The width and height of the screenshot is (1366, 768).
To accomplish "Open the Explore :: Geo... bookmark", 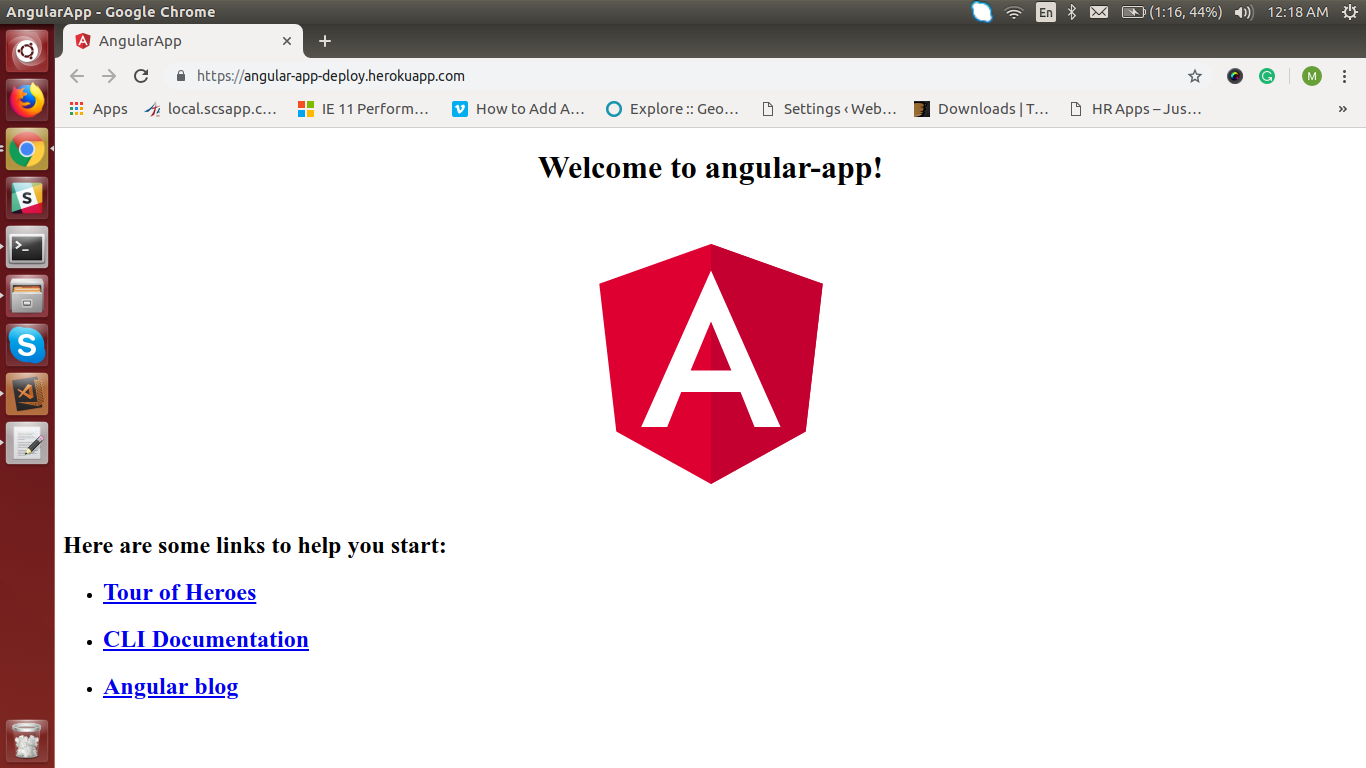I will [x=672, y=109].
